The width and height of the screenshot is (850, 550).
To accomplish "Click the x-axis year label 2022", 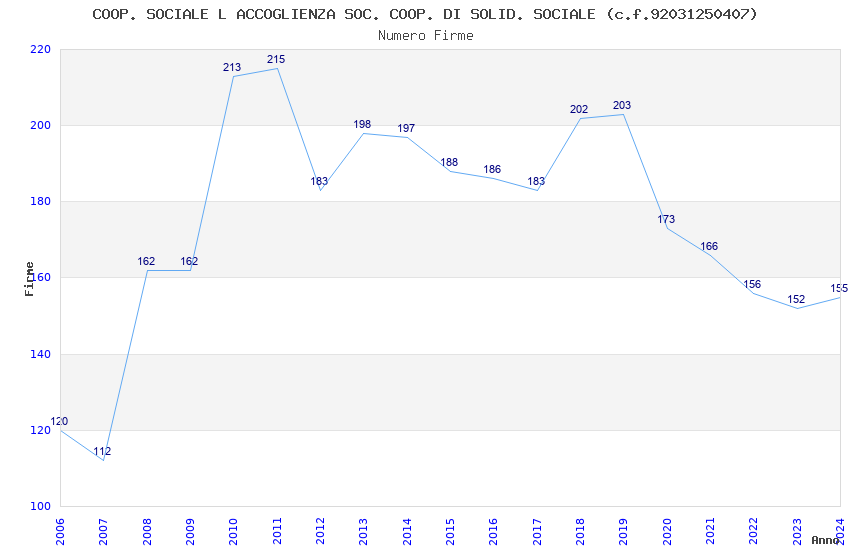I will click(x=754, y=532).
